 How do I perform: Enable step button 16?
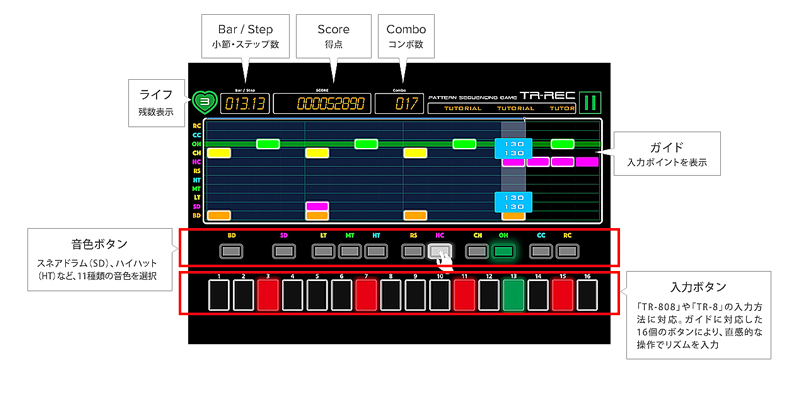coord(587,294)
